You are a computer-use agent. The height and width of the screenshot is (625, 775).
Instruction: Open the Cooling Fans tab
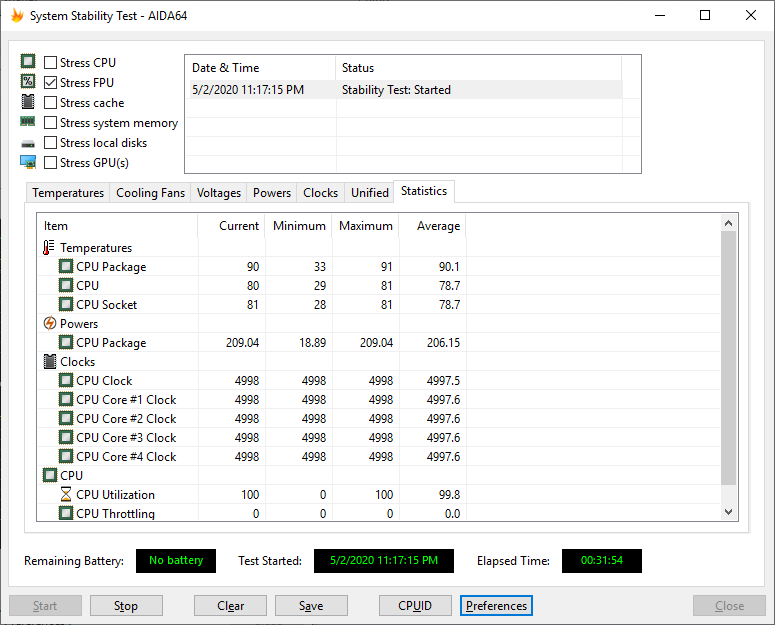click(150, 193)
